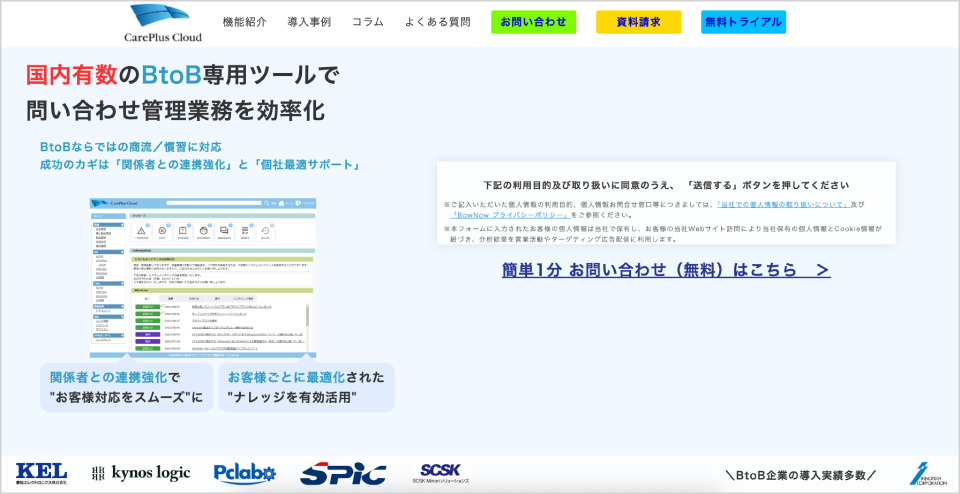The width and height of the screenshot is (960, 494).
Task: Open the BowNow プライバシーポリシー link
Action: (511, 215)
